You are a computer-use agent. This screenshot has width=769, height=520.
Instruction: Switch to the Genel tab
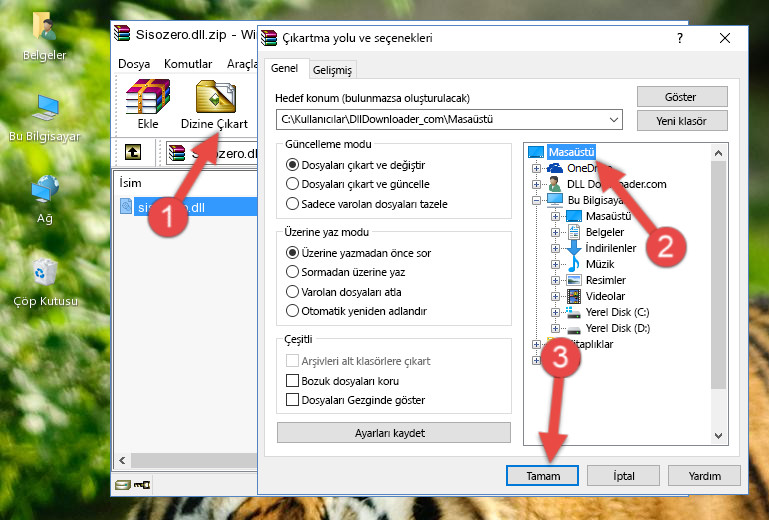[284, 68]
